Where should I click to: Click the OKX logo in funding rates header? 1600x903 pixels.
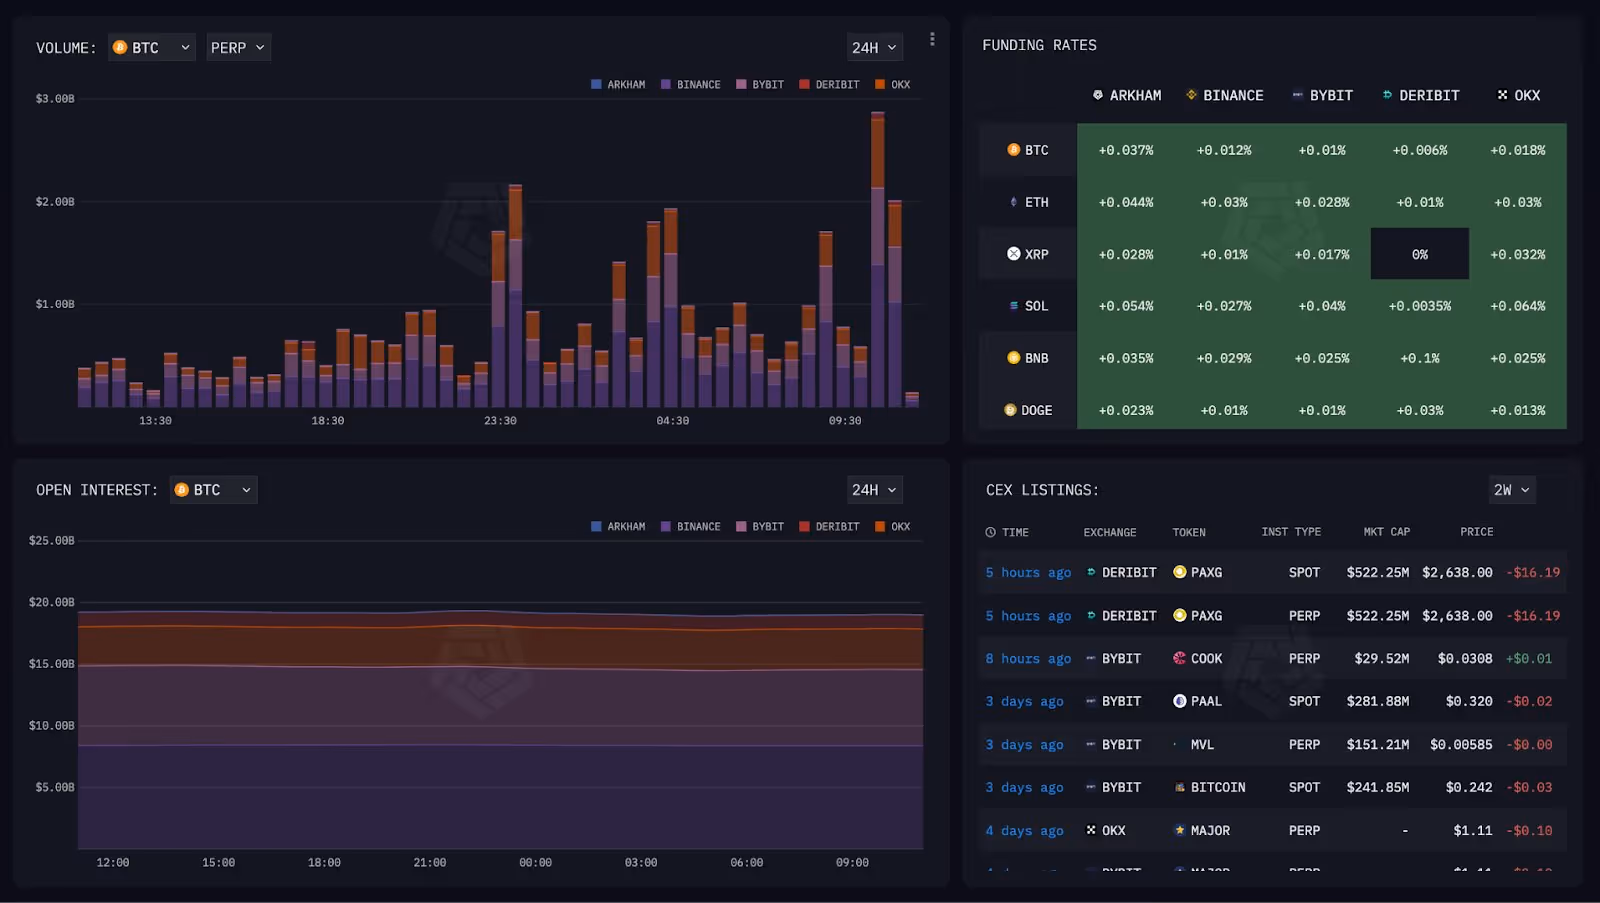1502,95
